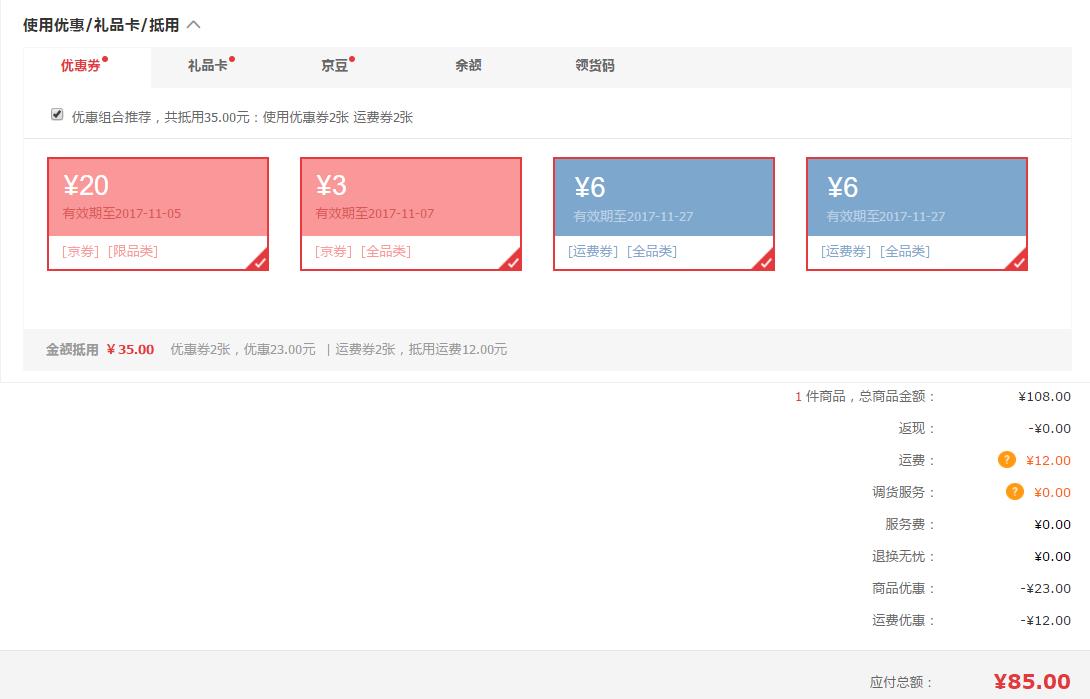This screenshot has width=1090, height=699.
Task: Click the orange question mark beside 运费
Action: click(x=1005, y=460)
